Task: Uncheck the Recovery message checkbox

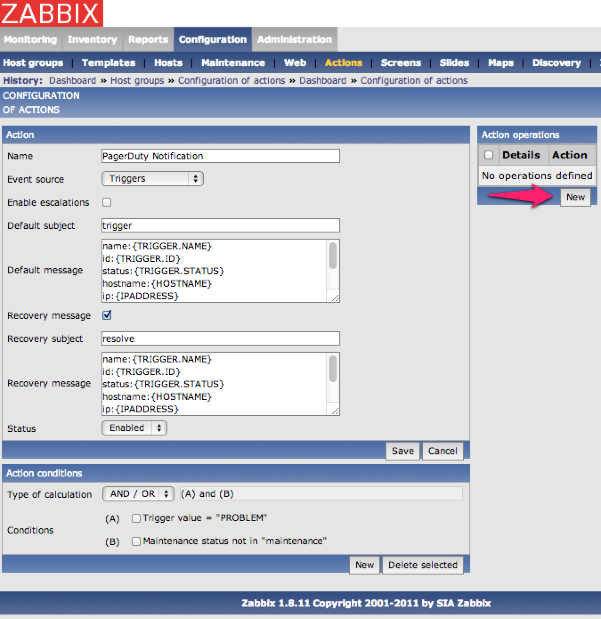Action: [107, 315]
